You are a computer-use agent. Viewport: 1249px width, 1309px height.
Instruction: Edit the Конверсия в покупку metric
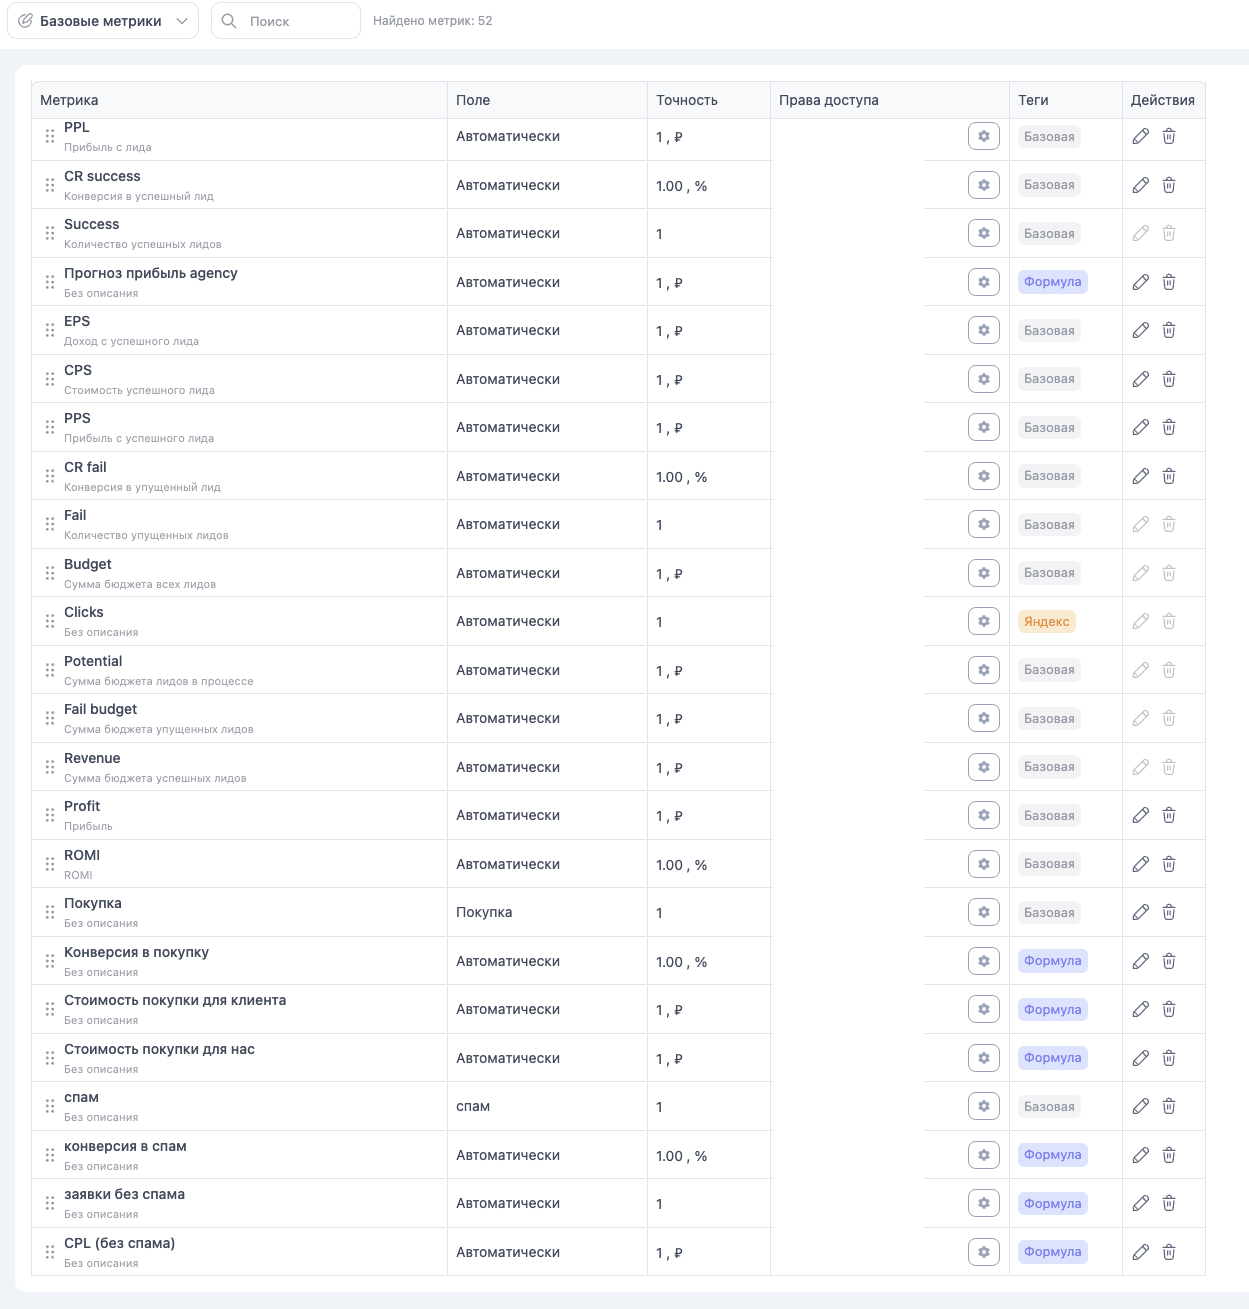pos(1140,961)
